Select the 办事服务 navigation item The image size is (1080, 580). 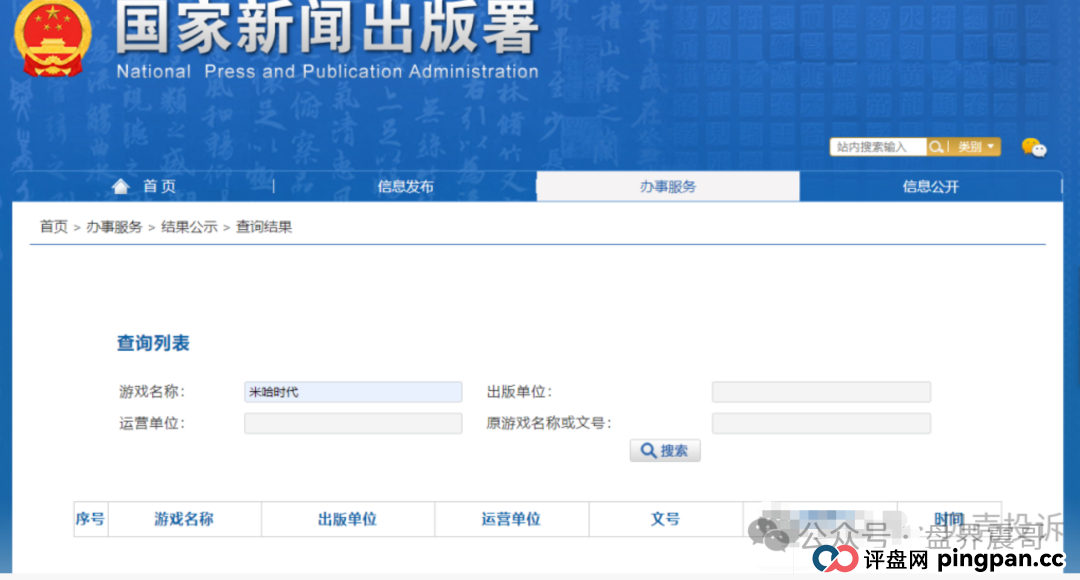tap(668, 186)
